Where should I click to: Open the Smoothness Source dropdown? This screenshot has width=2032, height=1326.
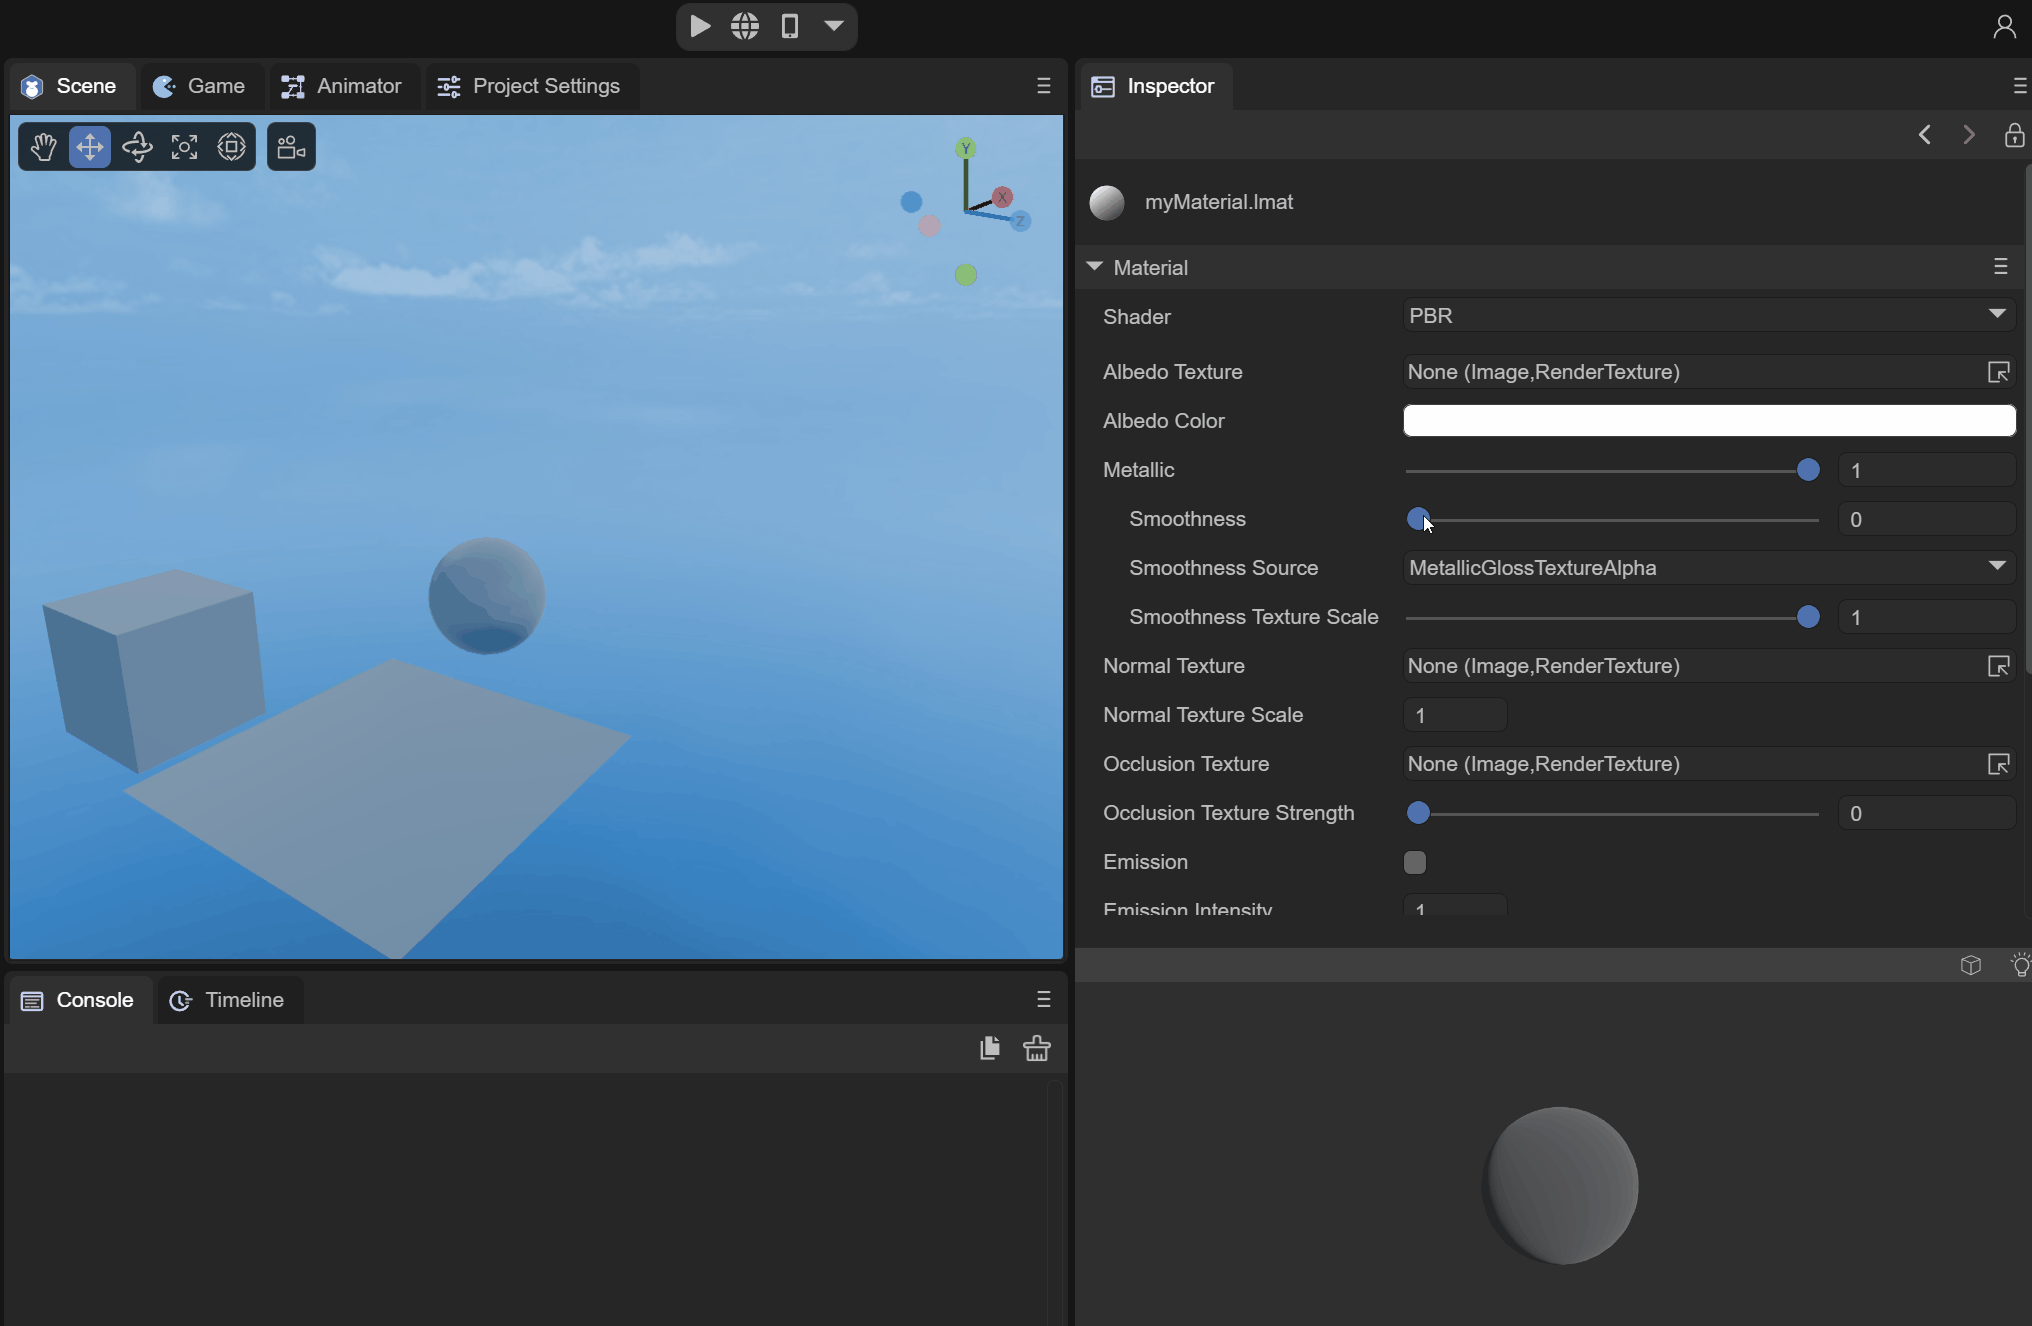point(1708,568)
